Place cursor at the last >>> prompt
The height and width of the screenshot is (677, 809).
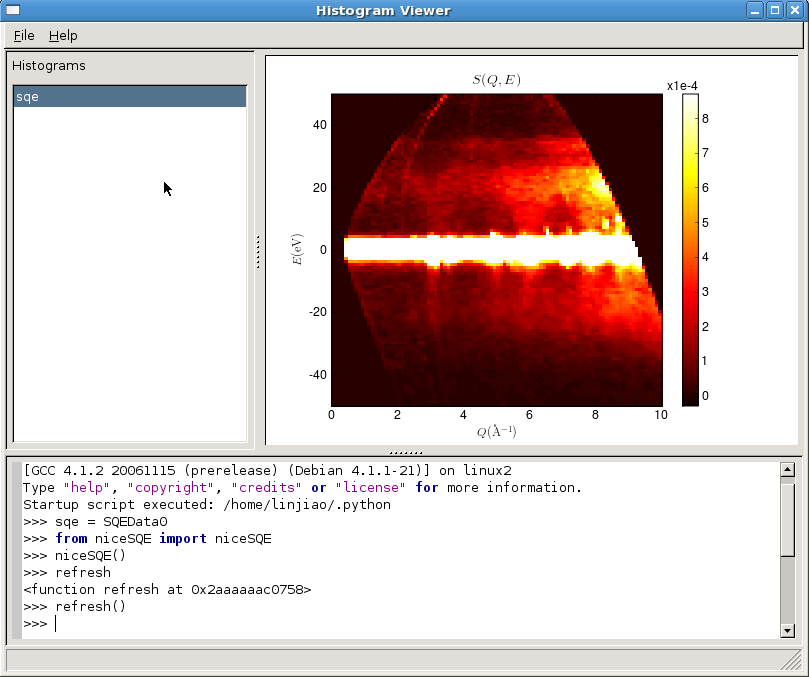coord(56,624)
